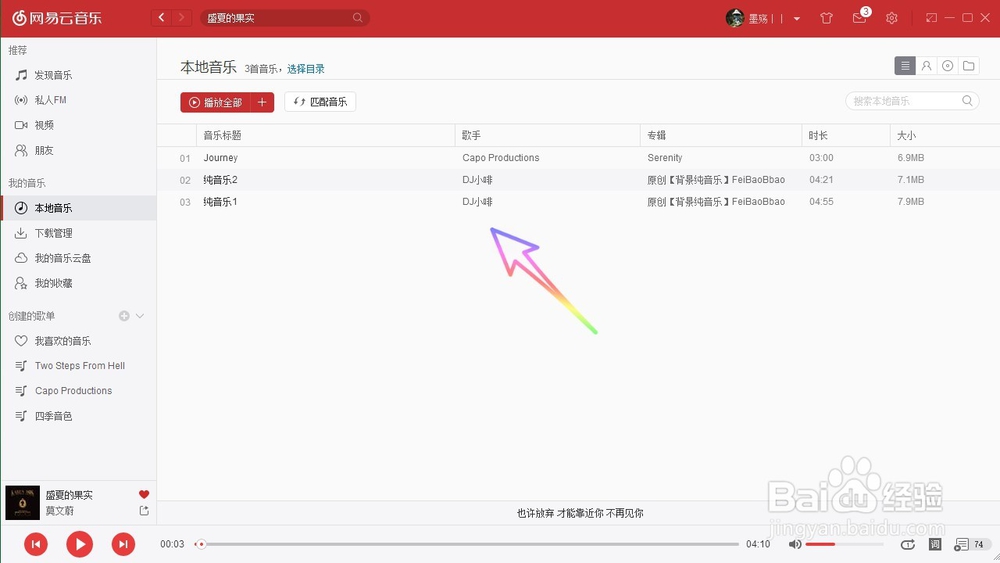
Task: Switch to album view icon
Action: coord(948,66)
